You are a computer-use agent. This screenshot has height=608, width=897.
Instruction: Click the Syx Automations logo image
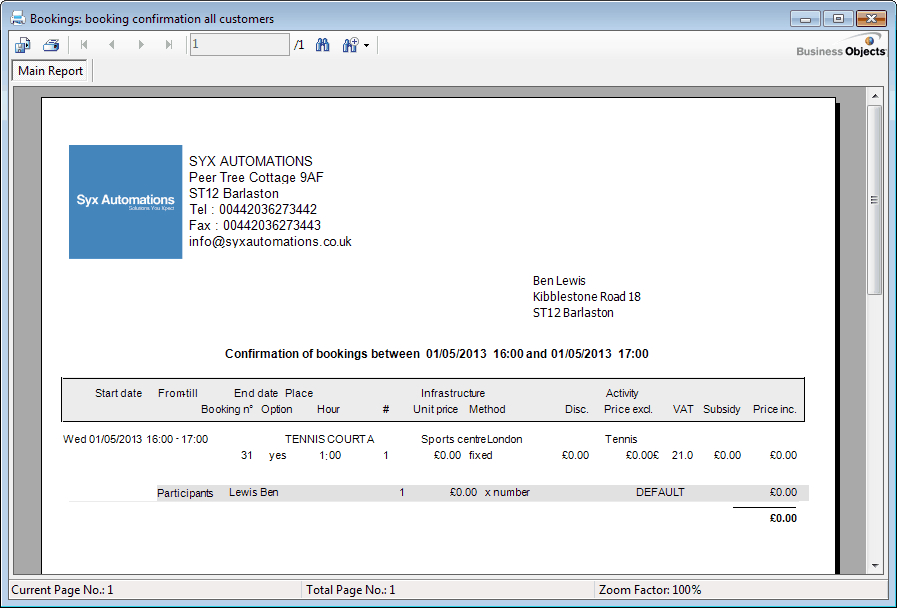(x=125, y=202)
